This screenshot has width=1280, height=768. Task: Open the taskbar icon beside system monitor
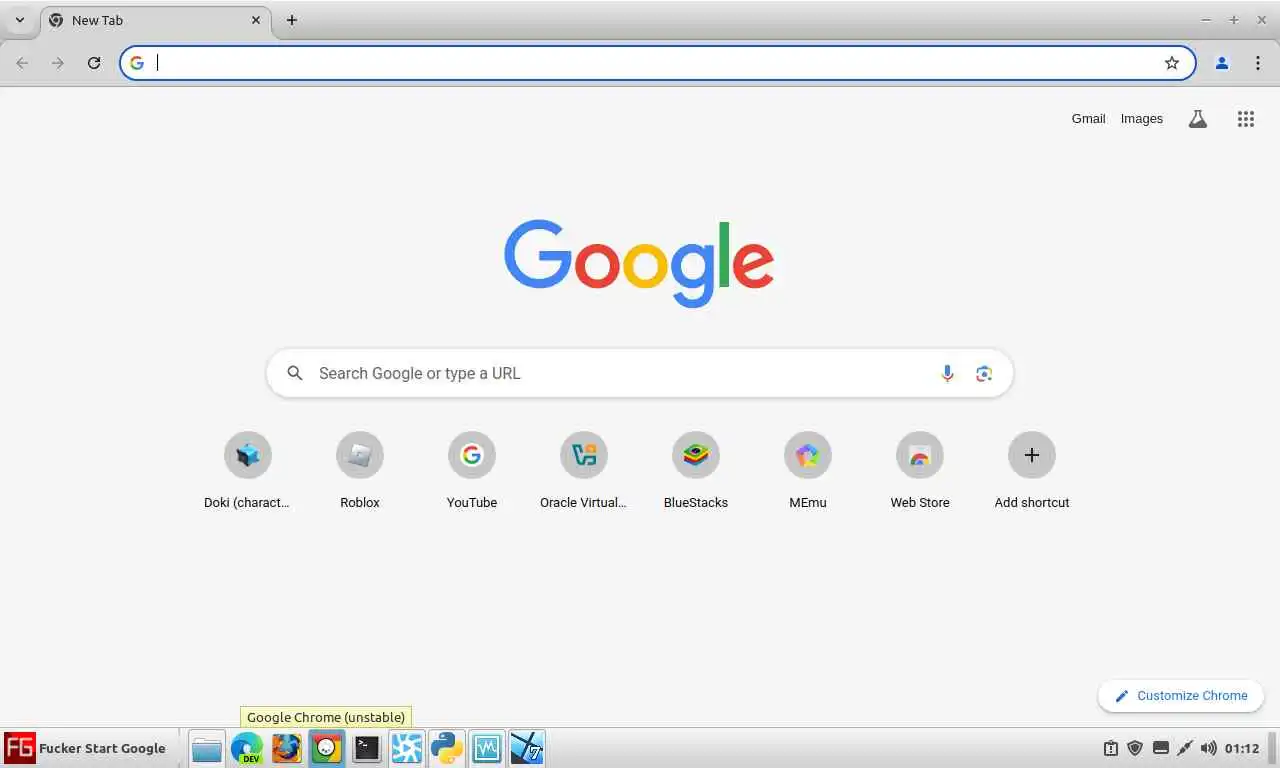(x=527, y=748)
